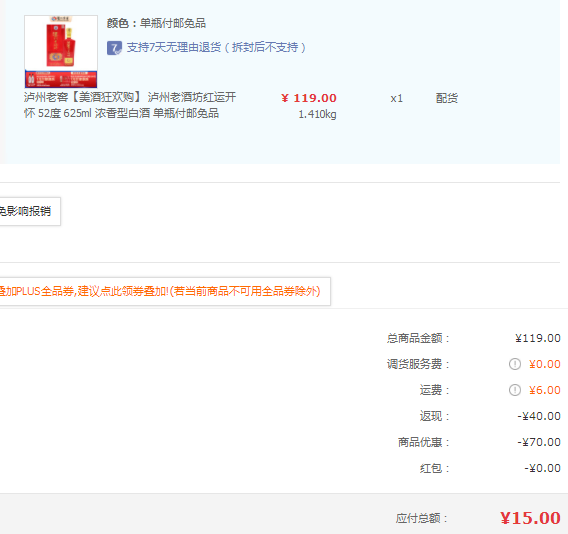
Task: Click the item price ¥ 119.00
Action: pos(309,98)
